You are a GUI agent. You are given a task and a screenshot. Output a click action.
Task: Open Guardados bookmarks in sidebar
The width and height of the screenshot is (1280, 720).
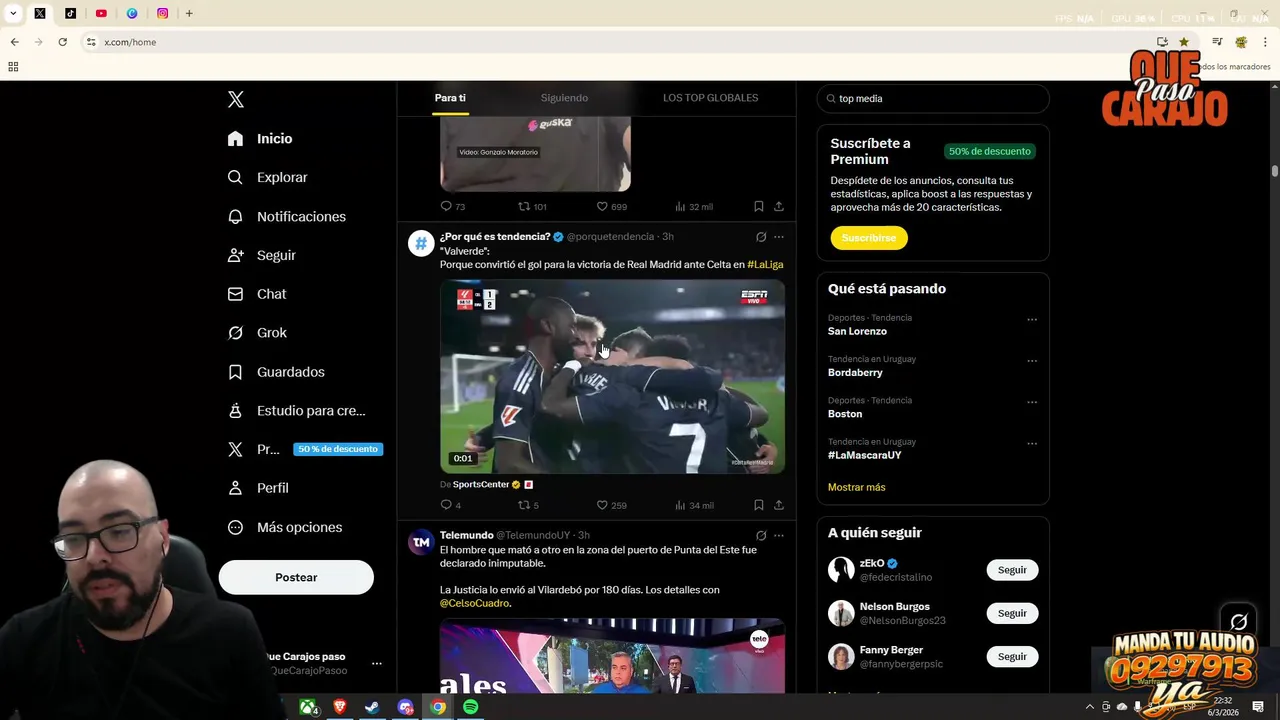[276, 372]
